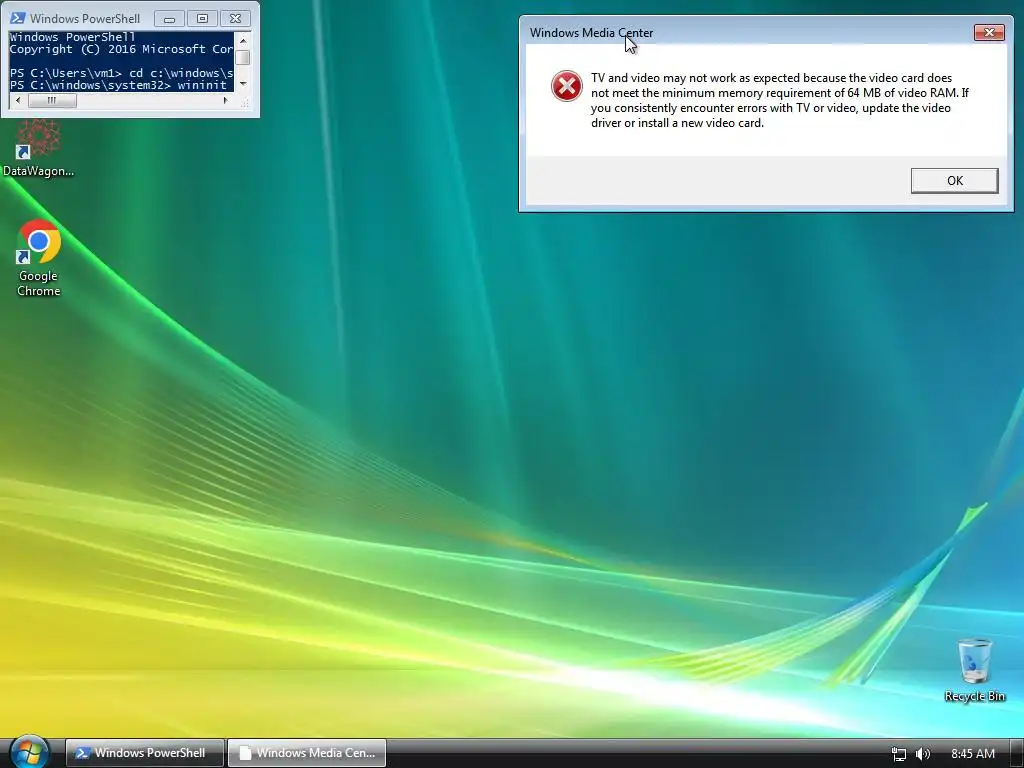Switch to Windows PowerShell taskbar button
This screenshot has height=768, width=1024.
click(144, 753)
